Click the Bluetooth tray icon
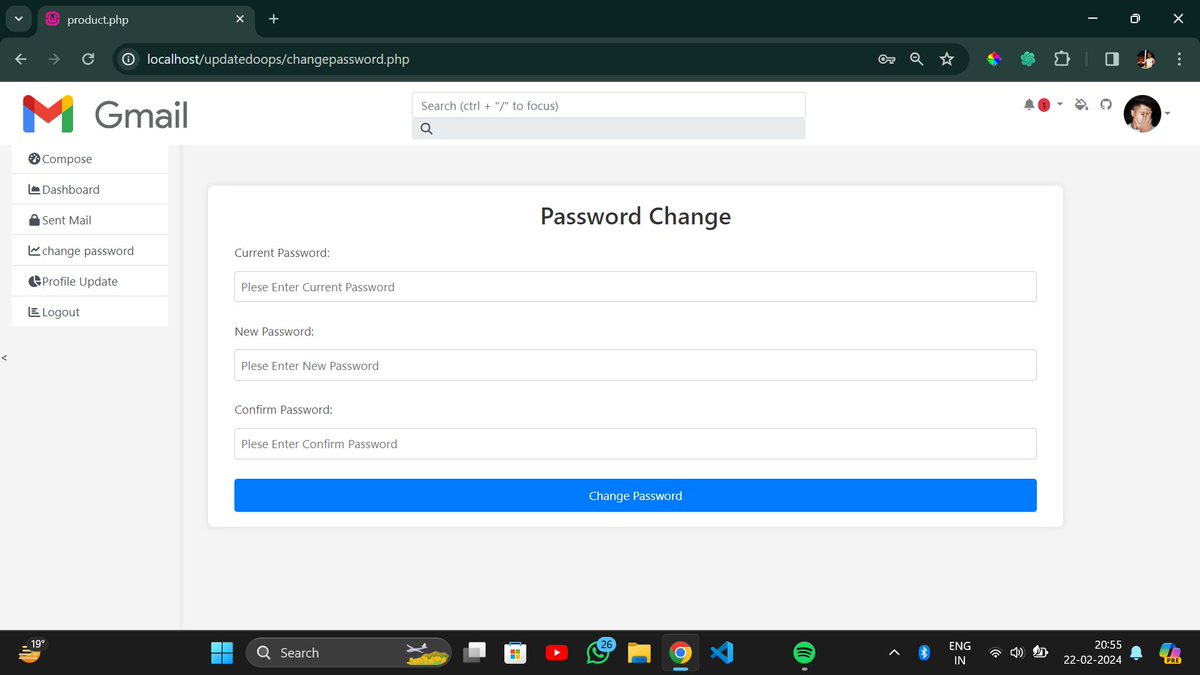 (x=925, y=653)
